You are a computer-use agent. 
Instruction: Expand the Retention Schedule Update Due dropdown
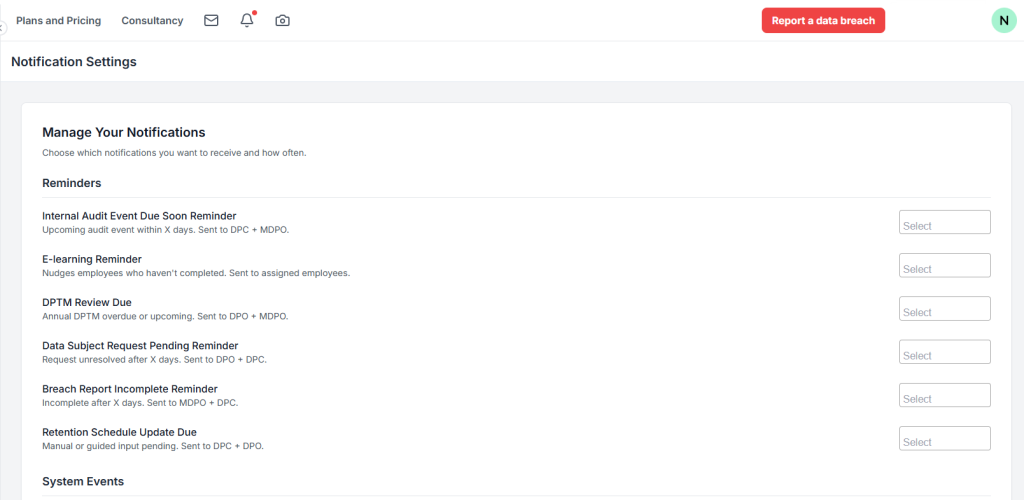click(x=944, y=439)
